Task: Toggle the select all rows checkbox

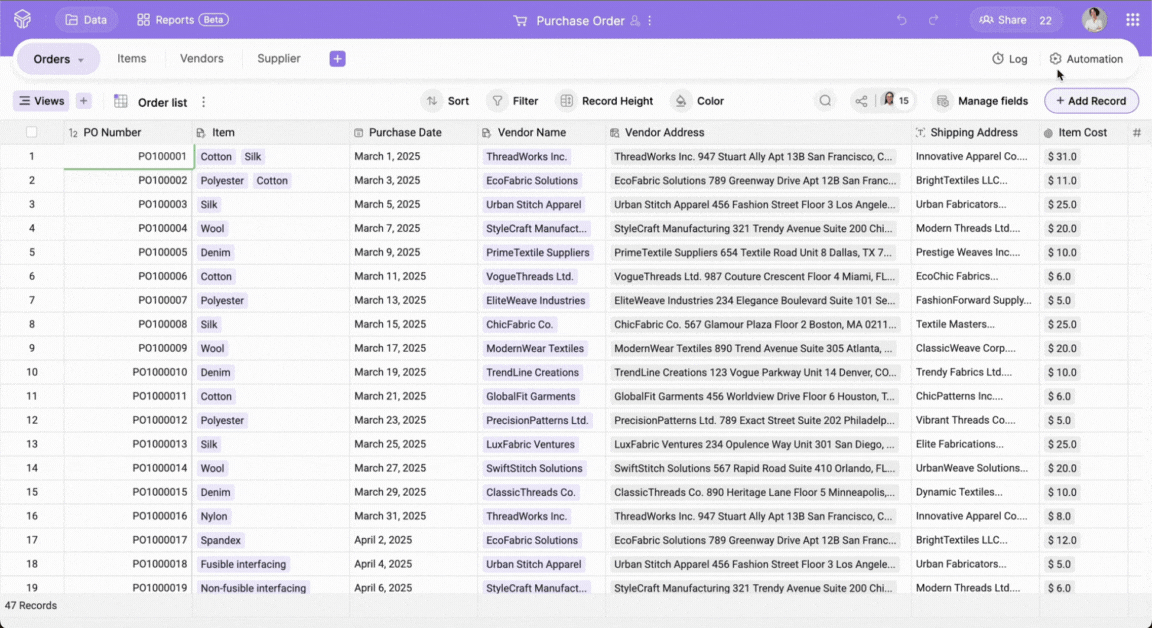Action: pos(32,133)
